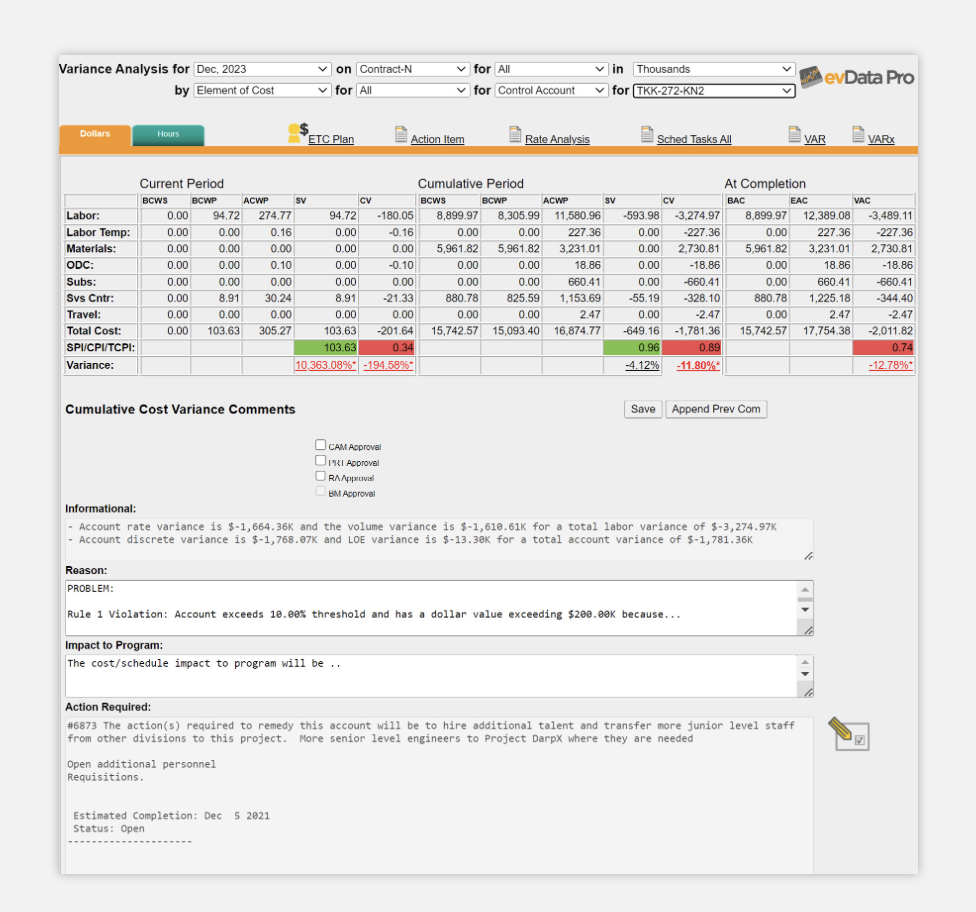Click the evData Pro logo
The height and width of the screenshot is (912, 976).
pos(856,77)
